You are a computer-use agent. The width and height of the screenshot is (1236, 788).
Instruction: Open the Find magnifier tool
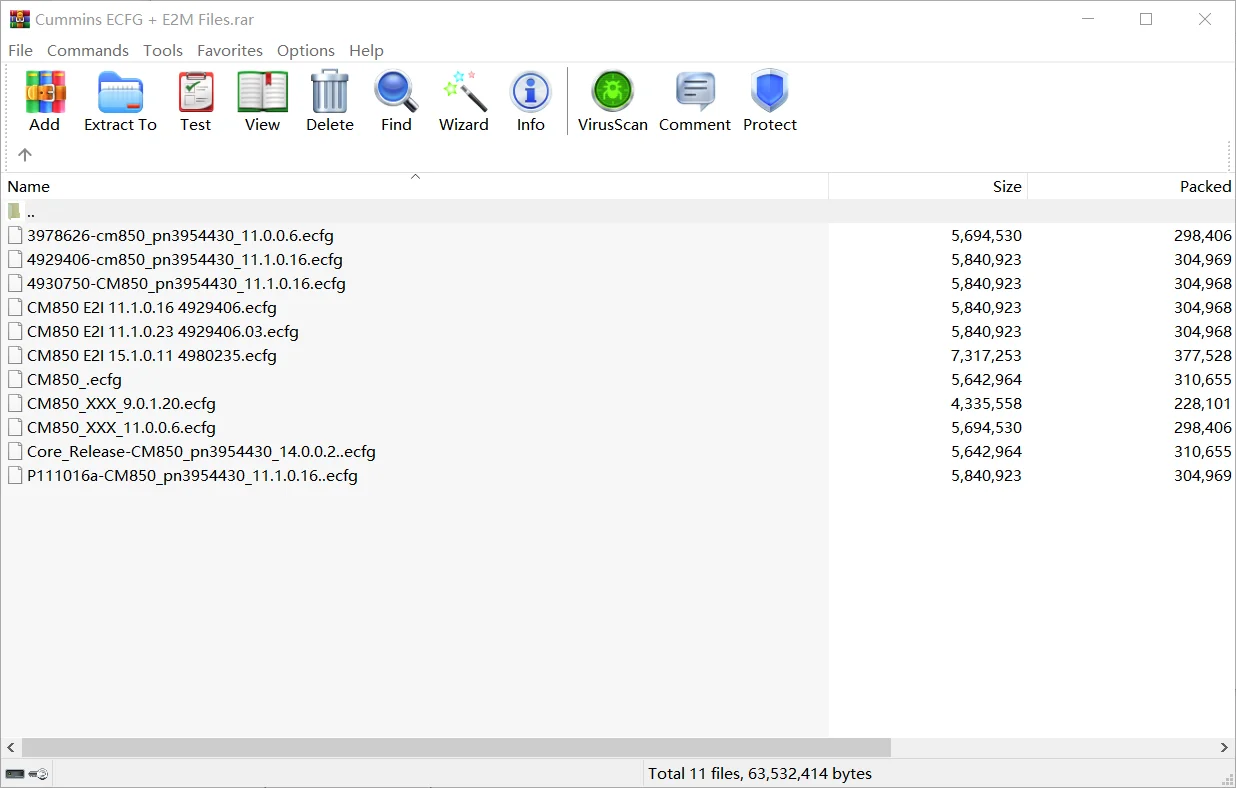pyautogui.click(x=396, y=101)
